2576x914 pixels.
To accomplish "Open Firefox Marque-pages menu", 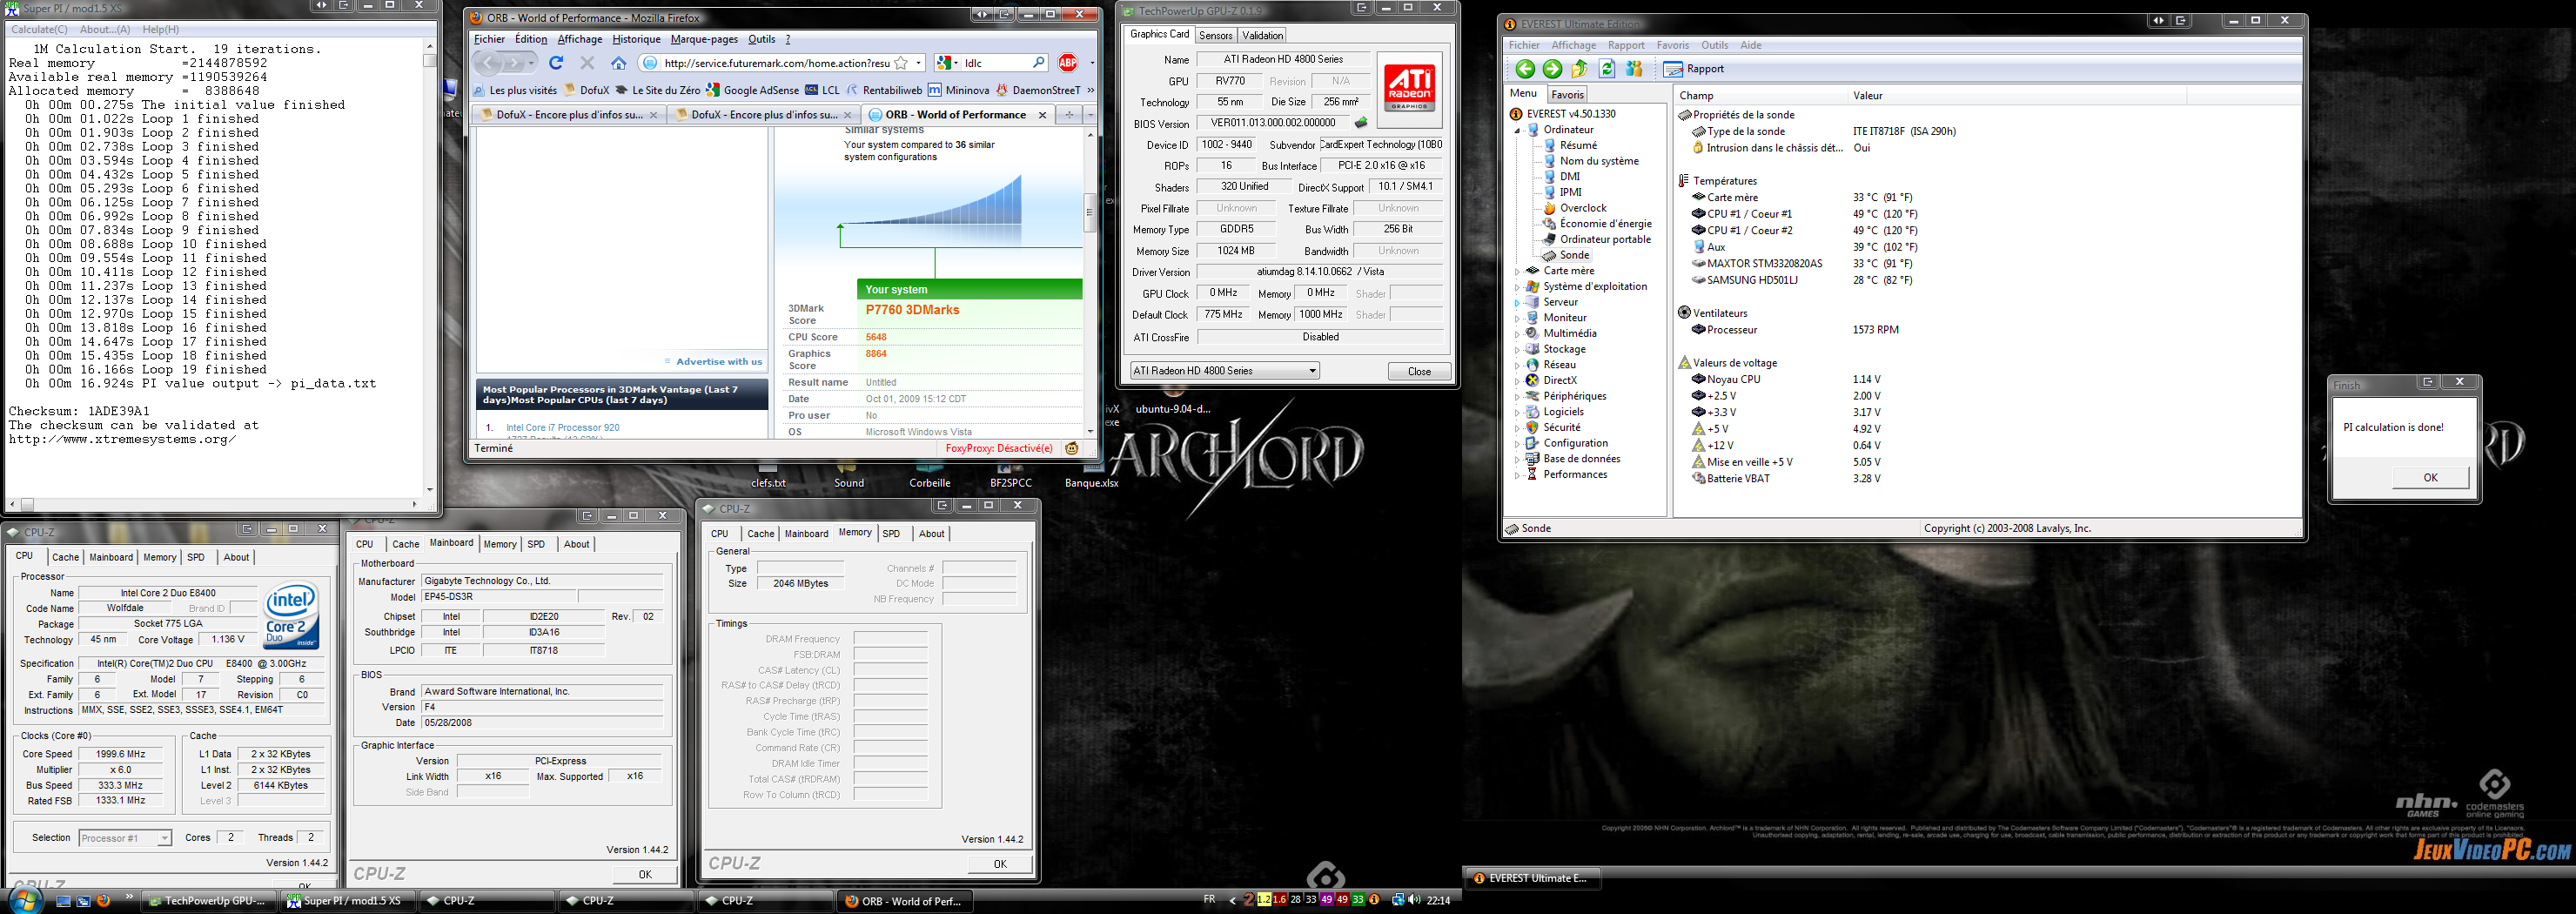I will pyautogui.click(x=704, y=39).
